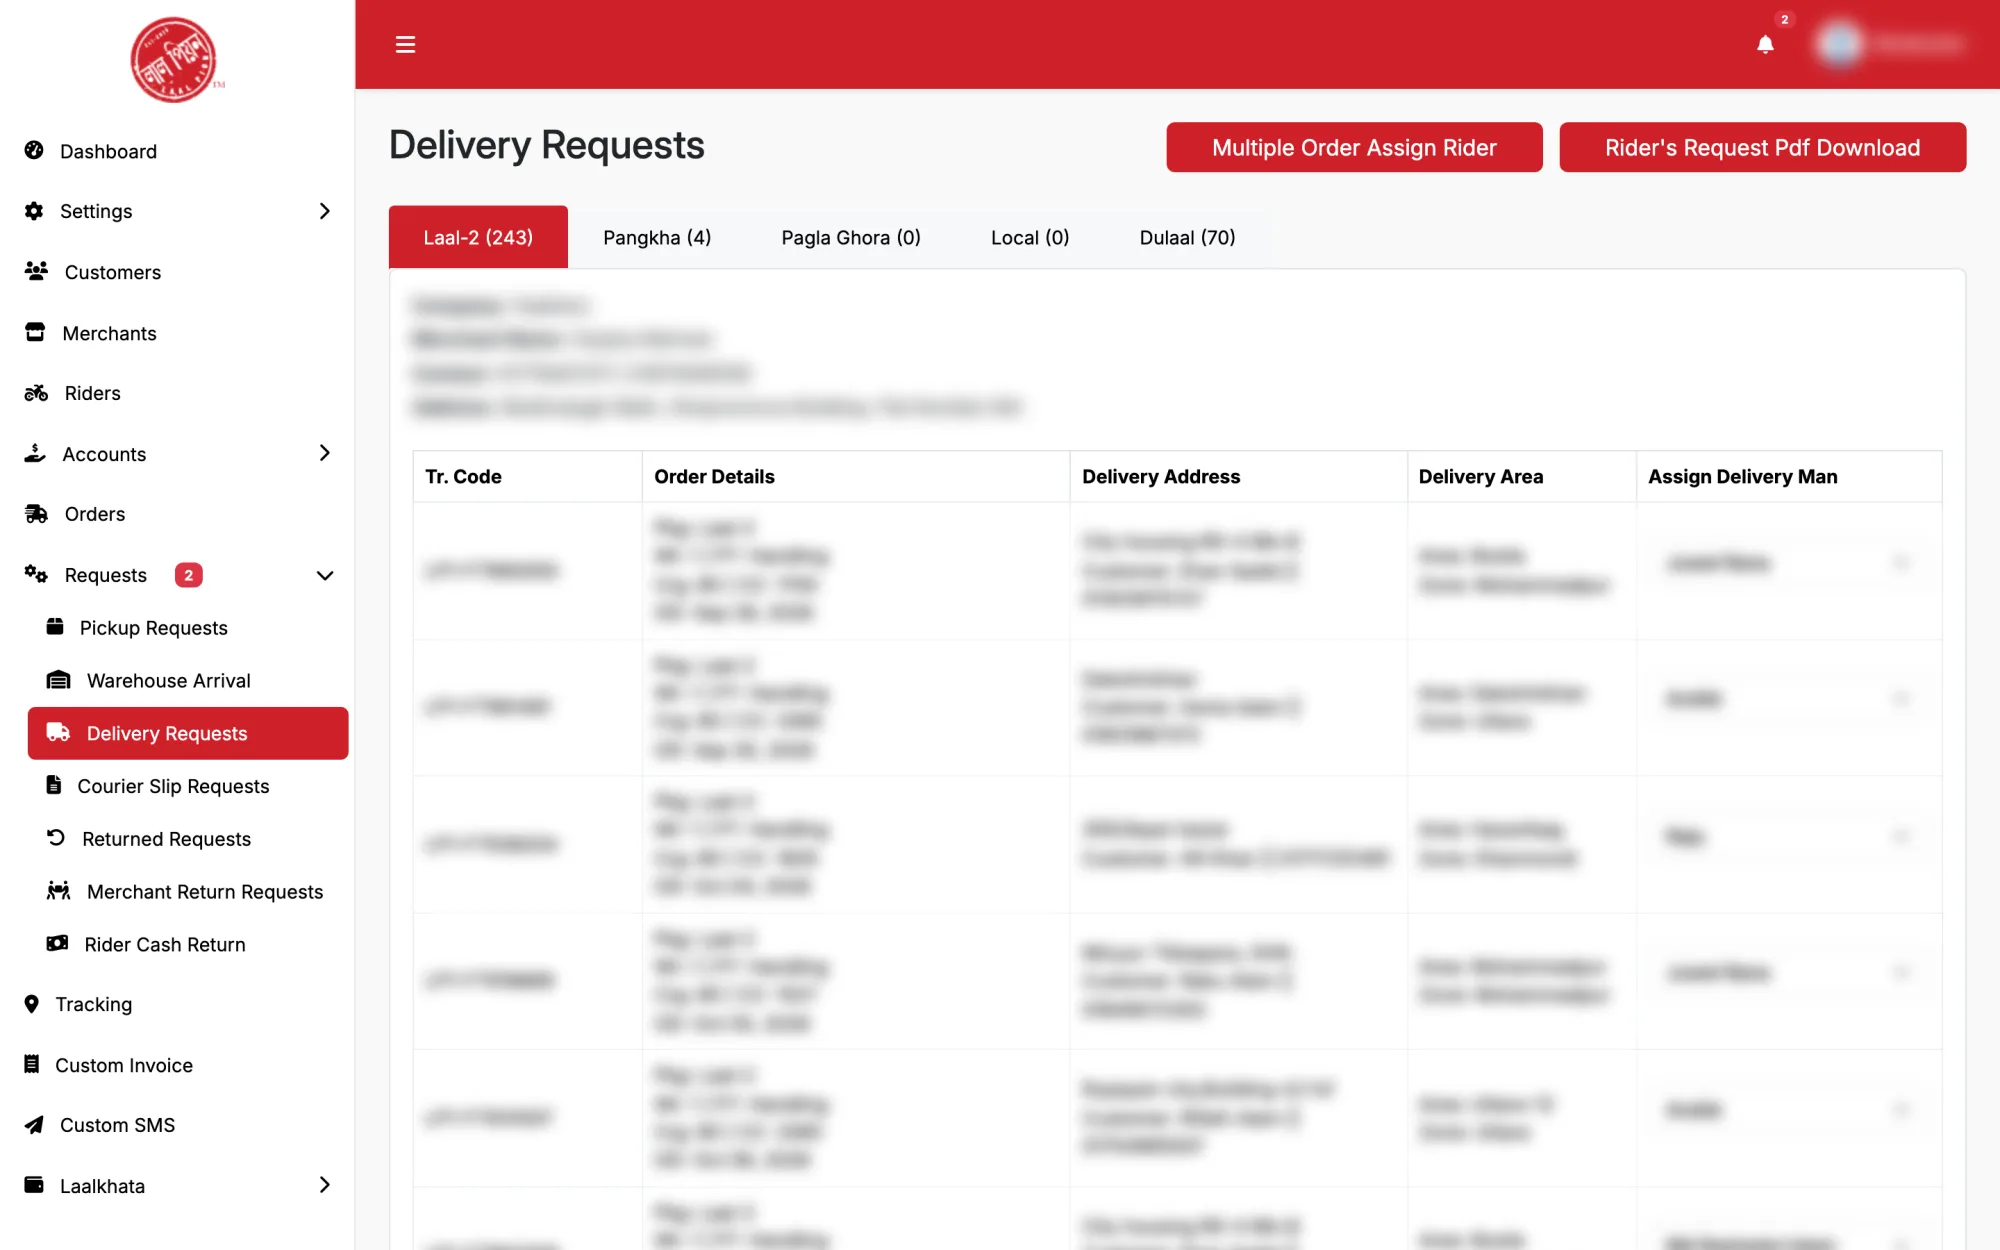This screenshot has width=2000, height=1250.
Task: Click Multiple Order Assign Rider button
Action: tap(1354, 147)
